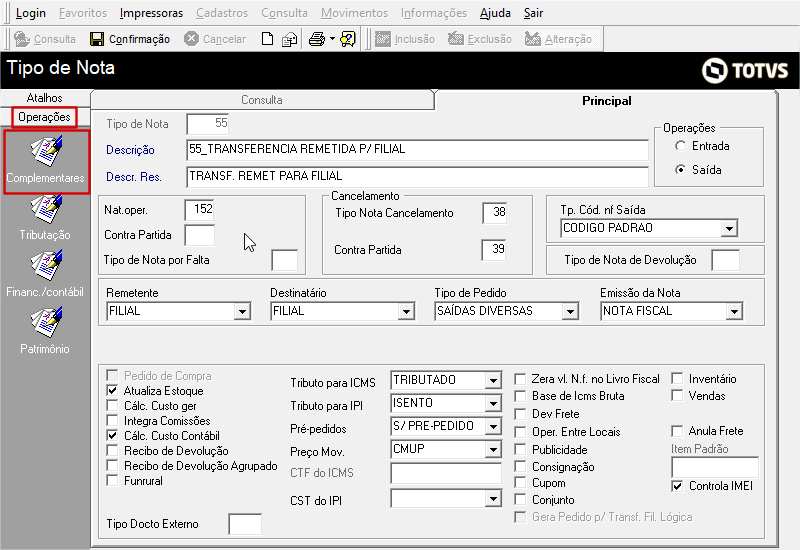The image size is (800, 550).
Task: Click the Cancelar toolbar button
Action: tap(215, 39)
